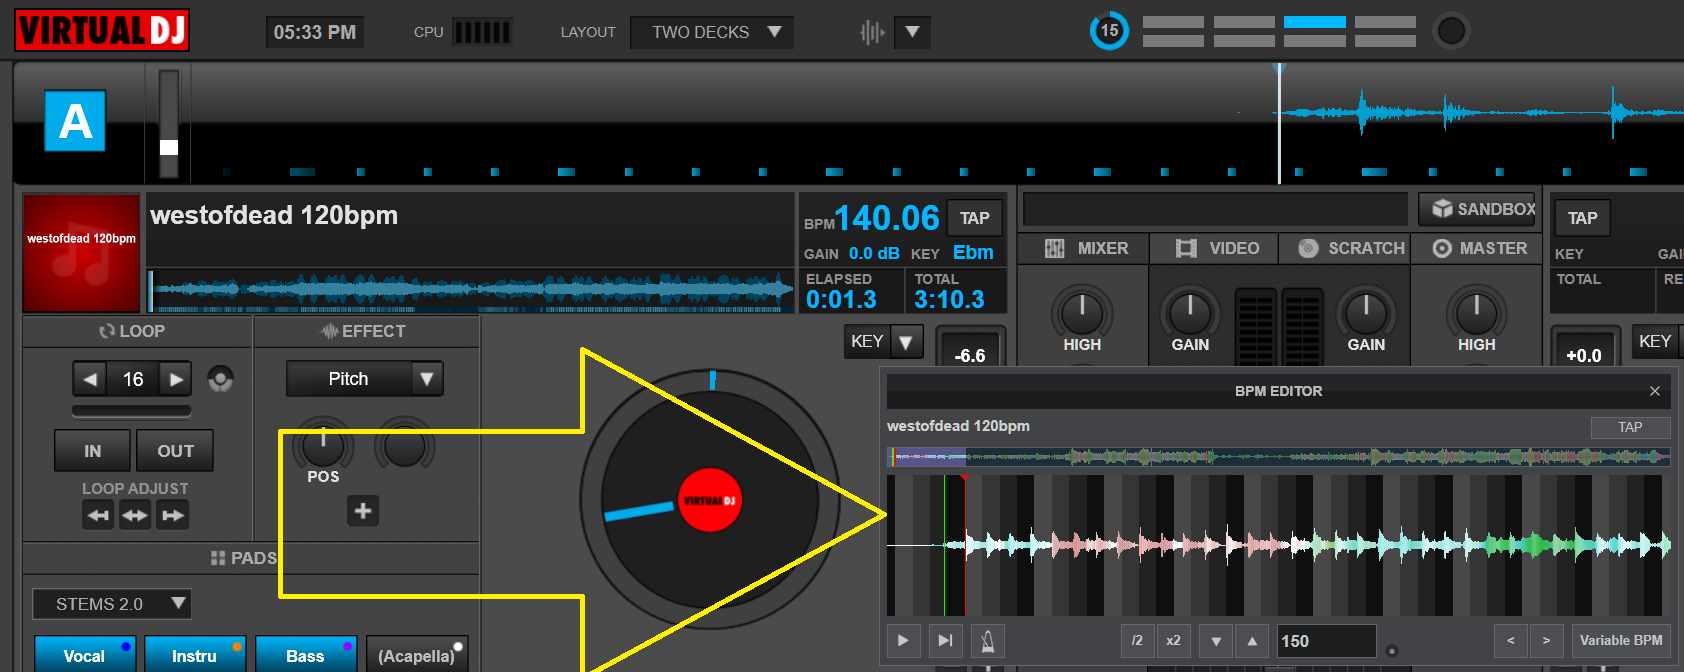
Task: Set loop IN point
Action: tap(93, 451)
